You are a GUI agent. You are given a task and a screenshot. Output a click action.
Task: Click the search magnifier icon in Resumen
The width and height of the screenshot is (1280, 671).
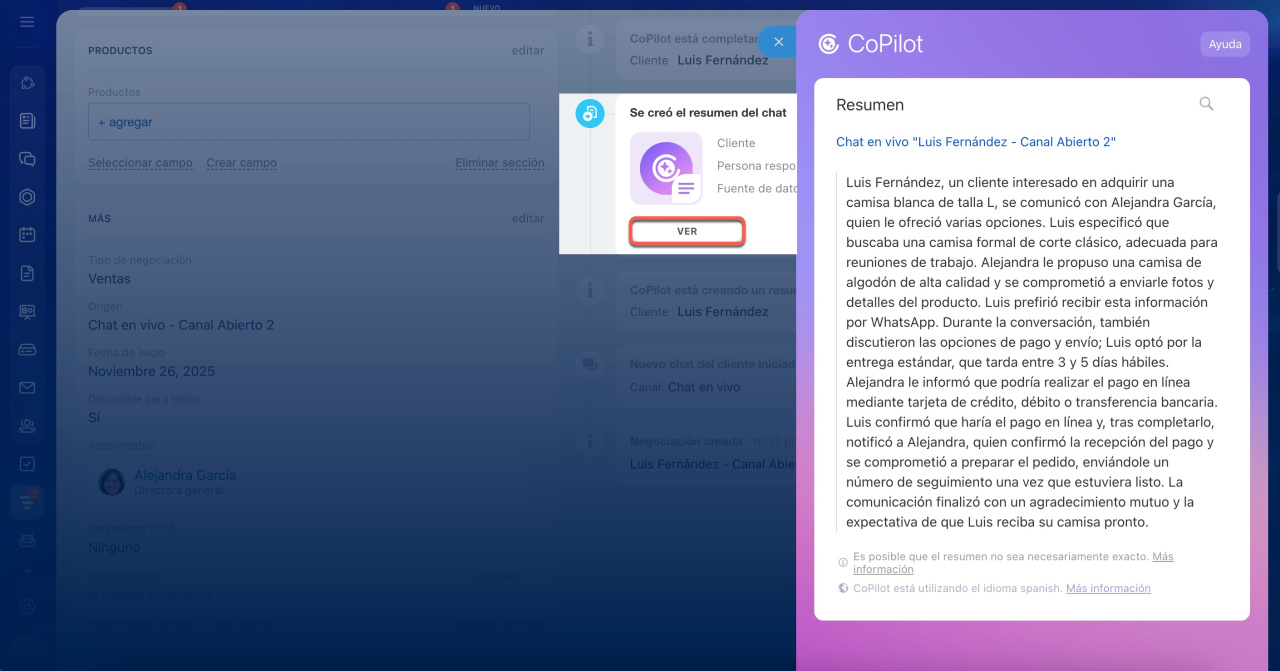click(1206, 104)
